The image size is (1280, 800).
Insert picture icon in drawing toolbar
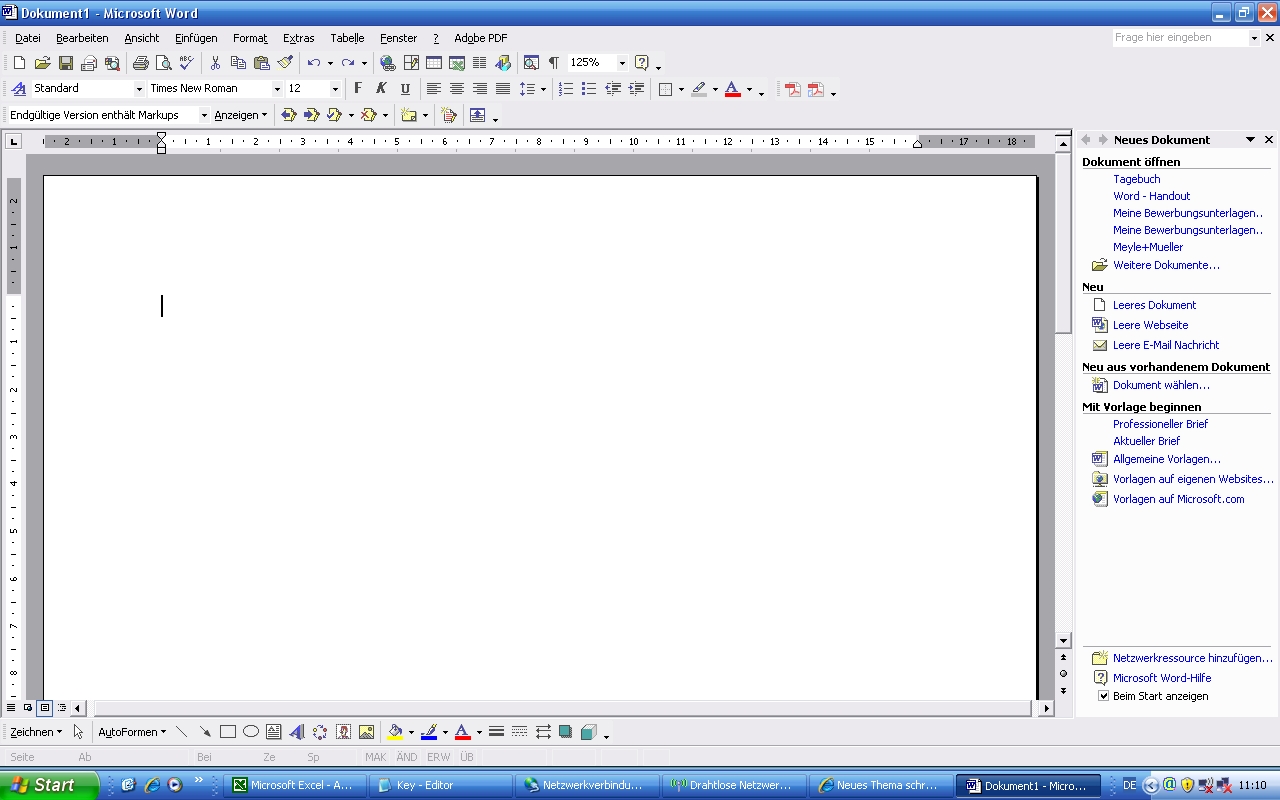coord(366,732)
